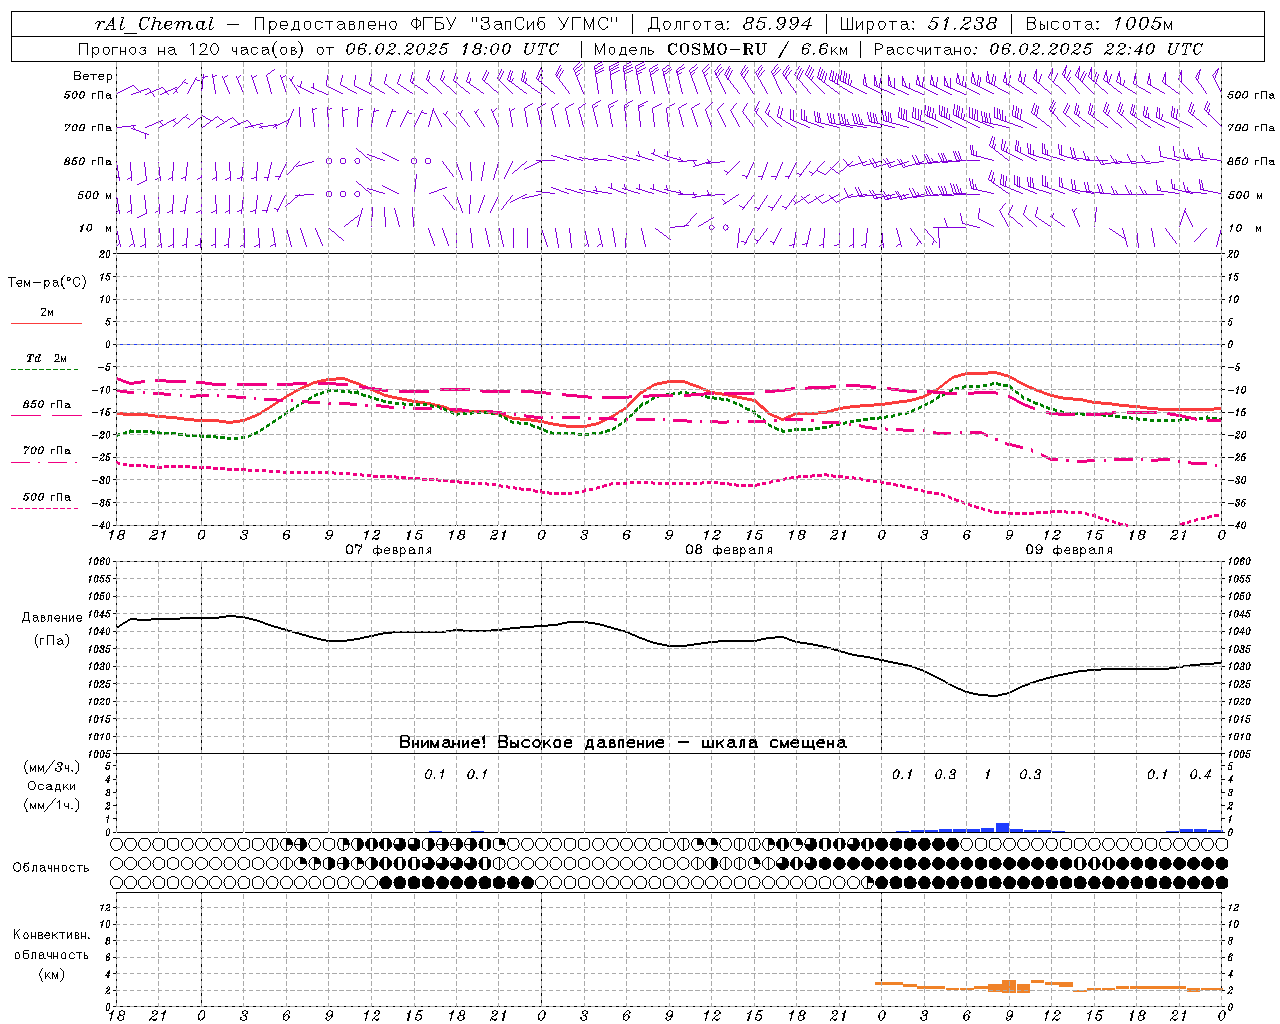
Task: Select the longitude value Долгота: 85.994
Action: pos(731,24)
